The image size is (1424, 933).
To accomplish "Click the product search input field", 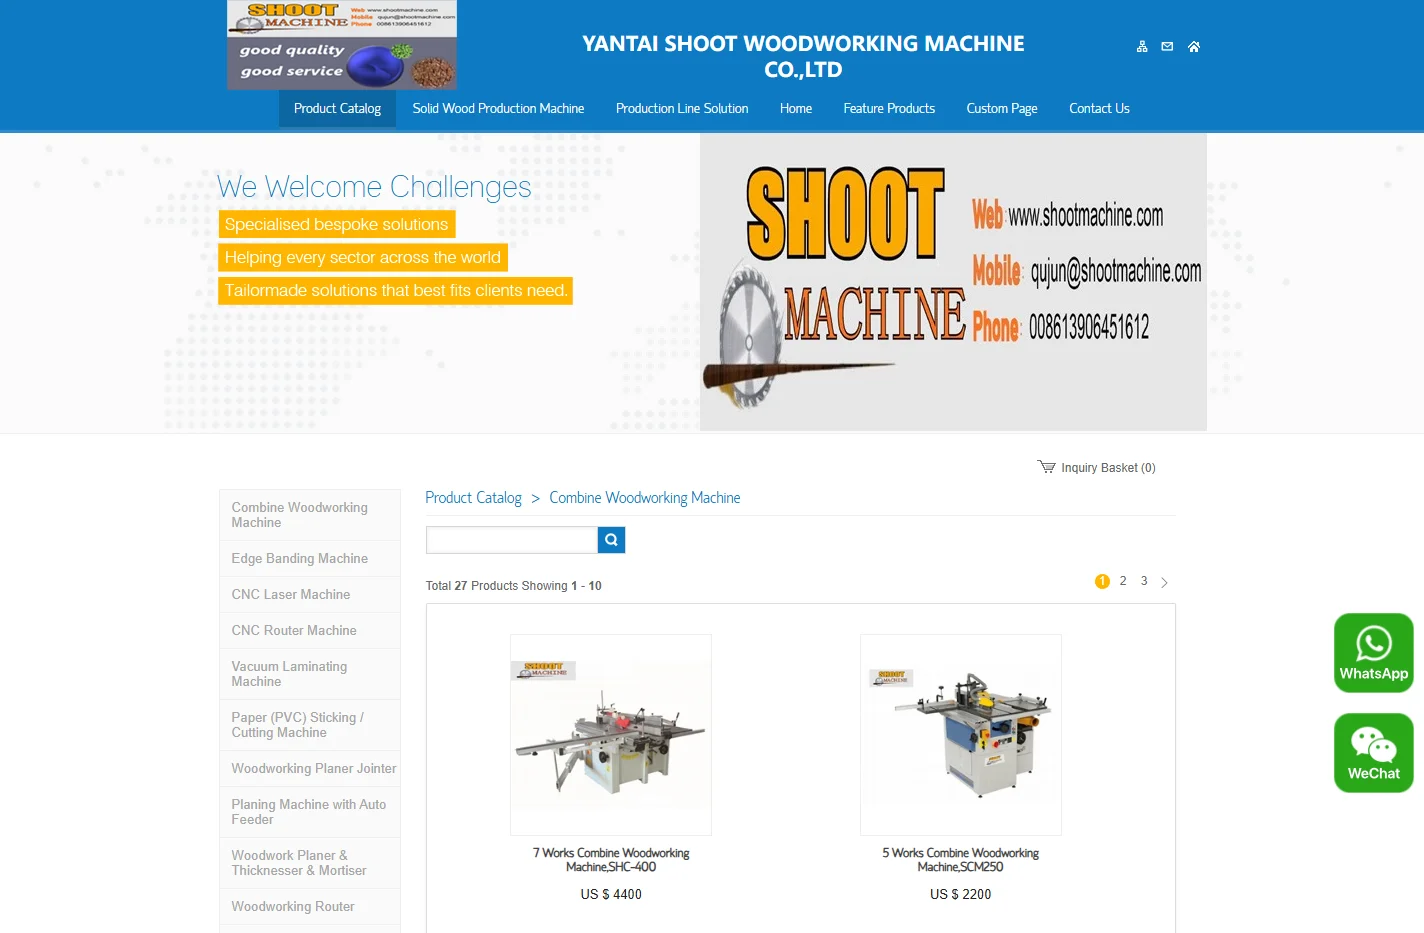I will pyautogui.click(x=512, y=540).
